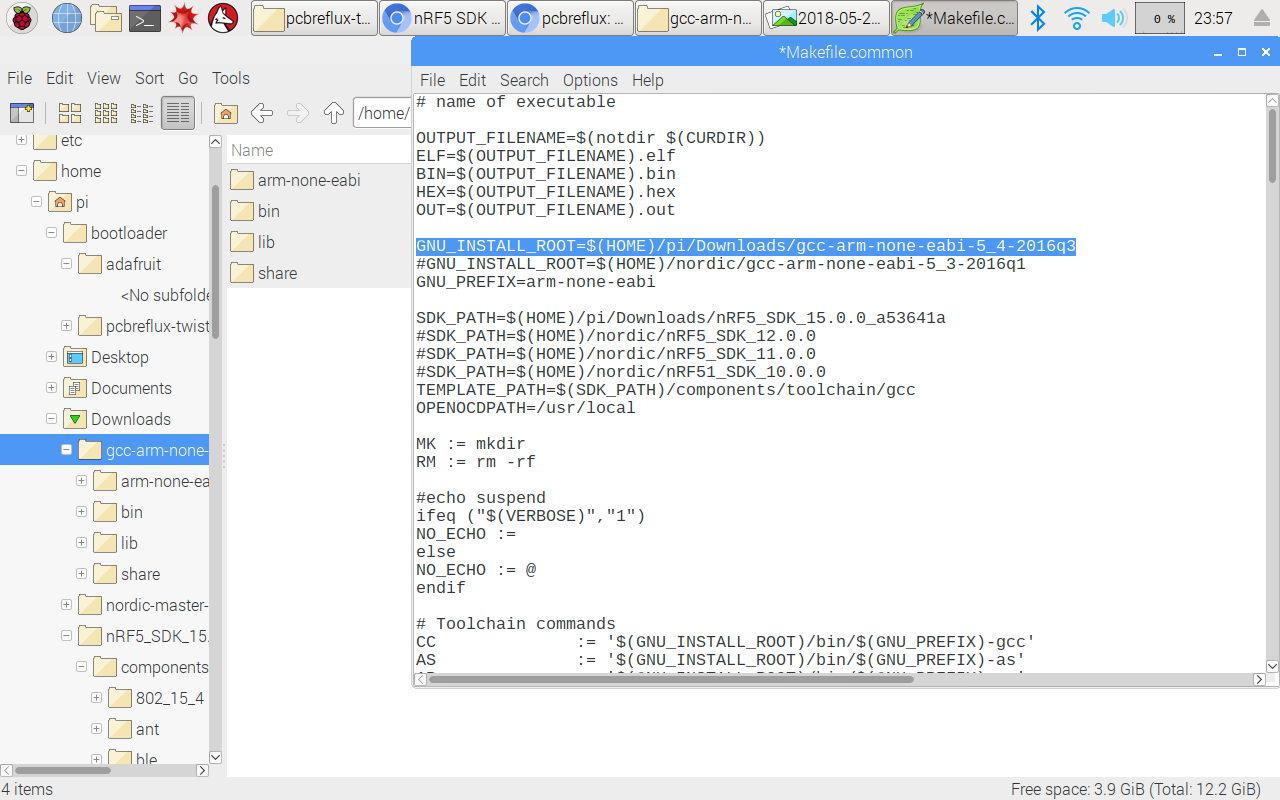Image resolution: width=1280 pixels, height=800 pixels.
Task: Open the File menu in Makefile.common editor
Action: [x=433, y=80]
